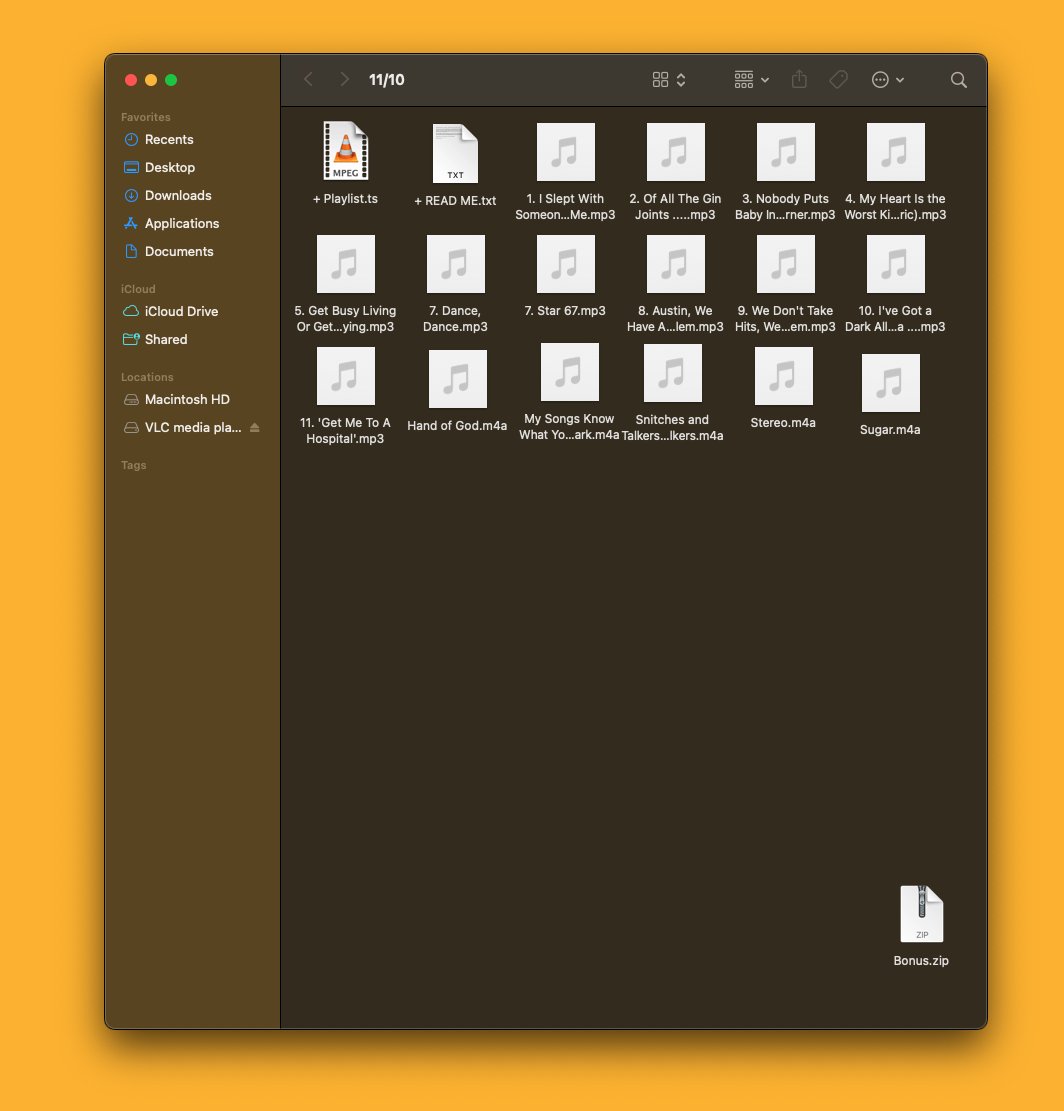Screen dimensions: 1064x1111
Task: Select 'Snitches and Talkers...lkers.m4a' file
Action: tap(672, 373)
